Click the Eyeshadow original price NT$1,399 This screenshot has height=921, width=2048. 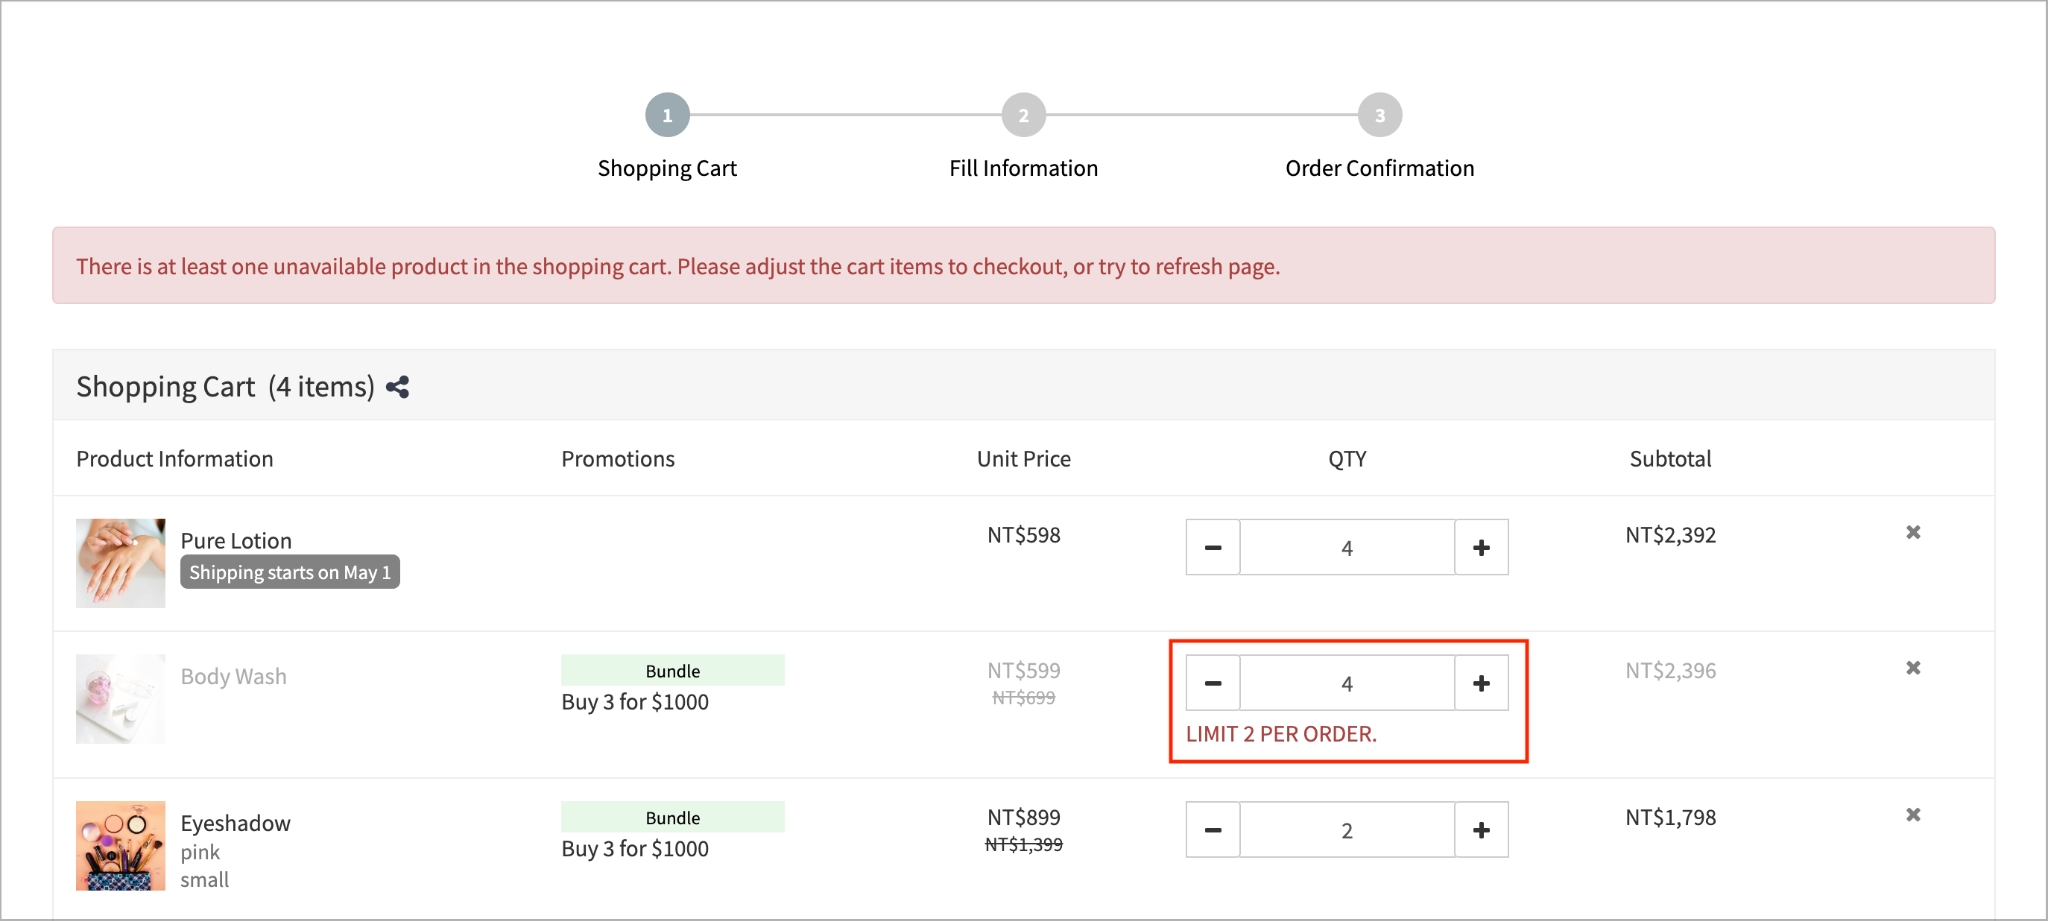(1024, 845)
